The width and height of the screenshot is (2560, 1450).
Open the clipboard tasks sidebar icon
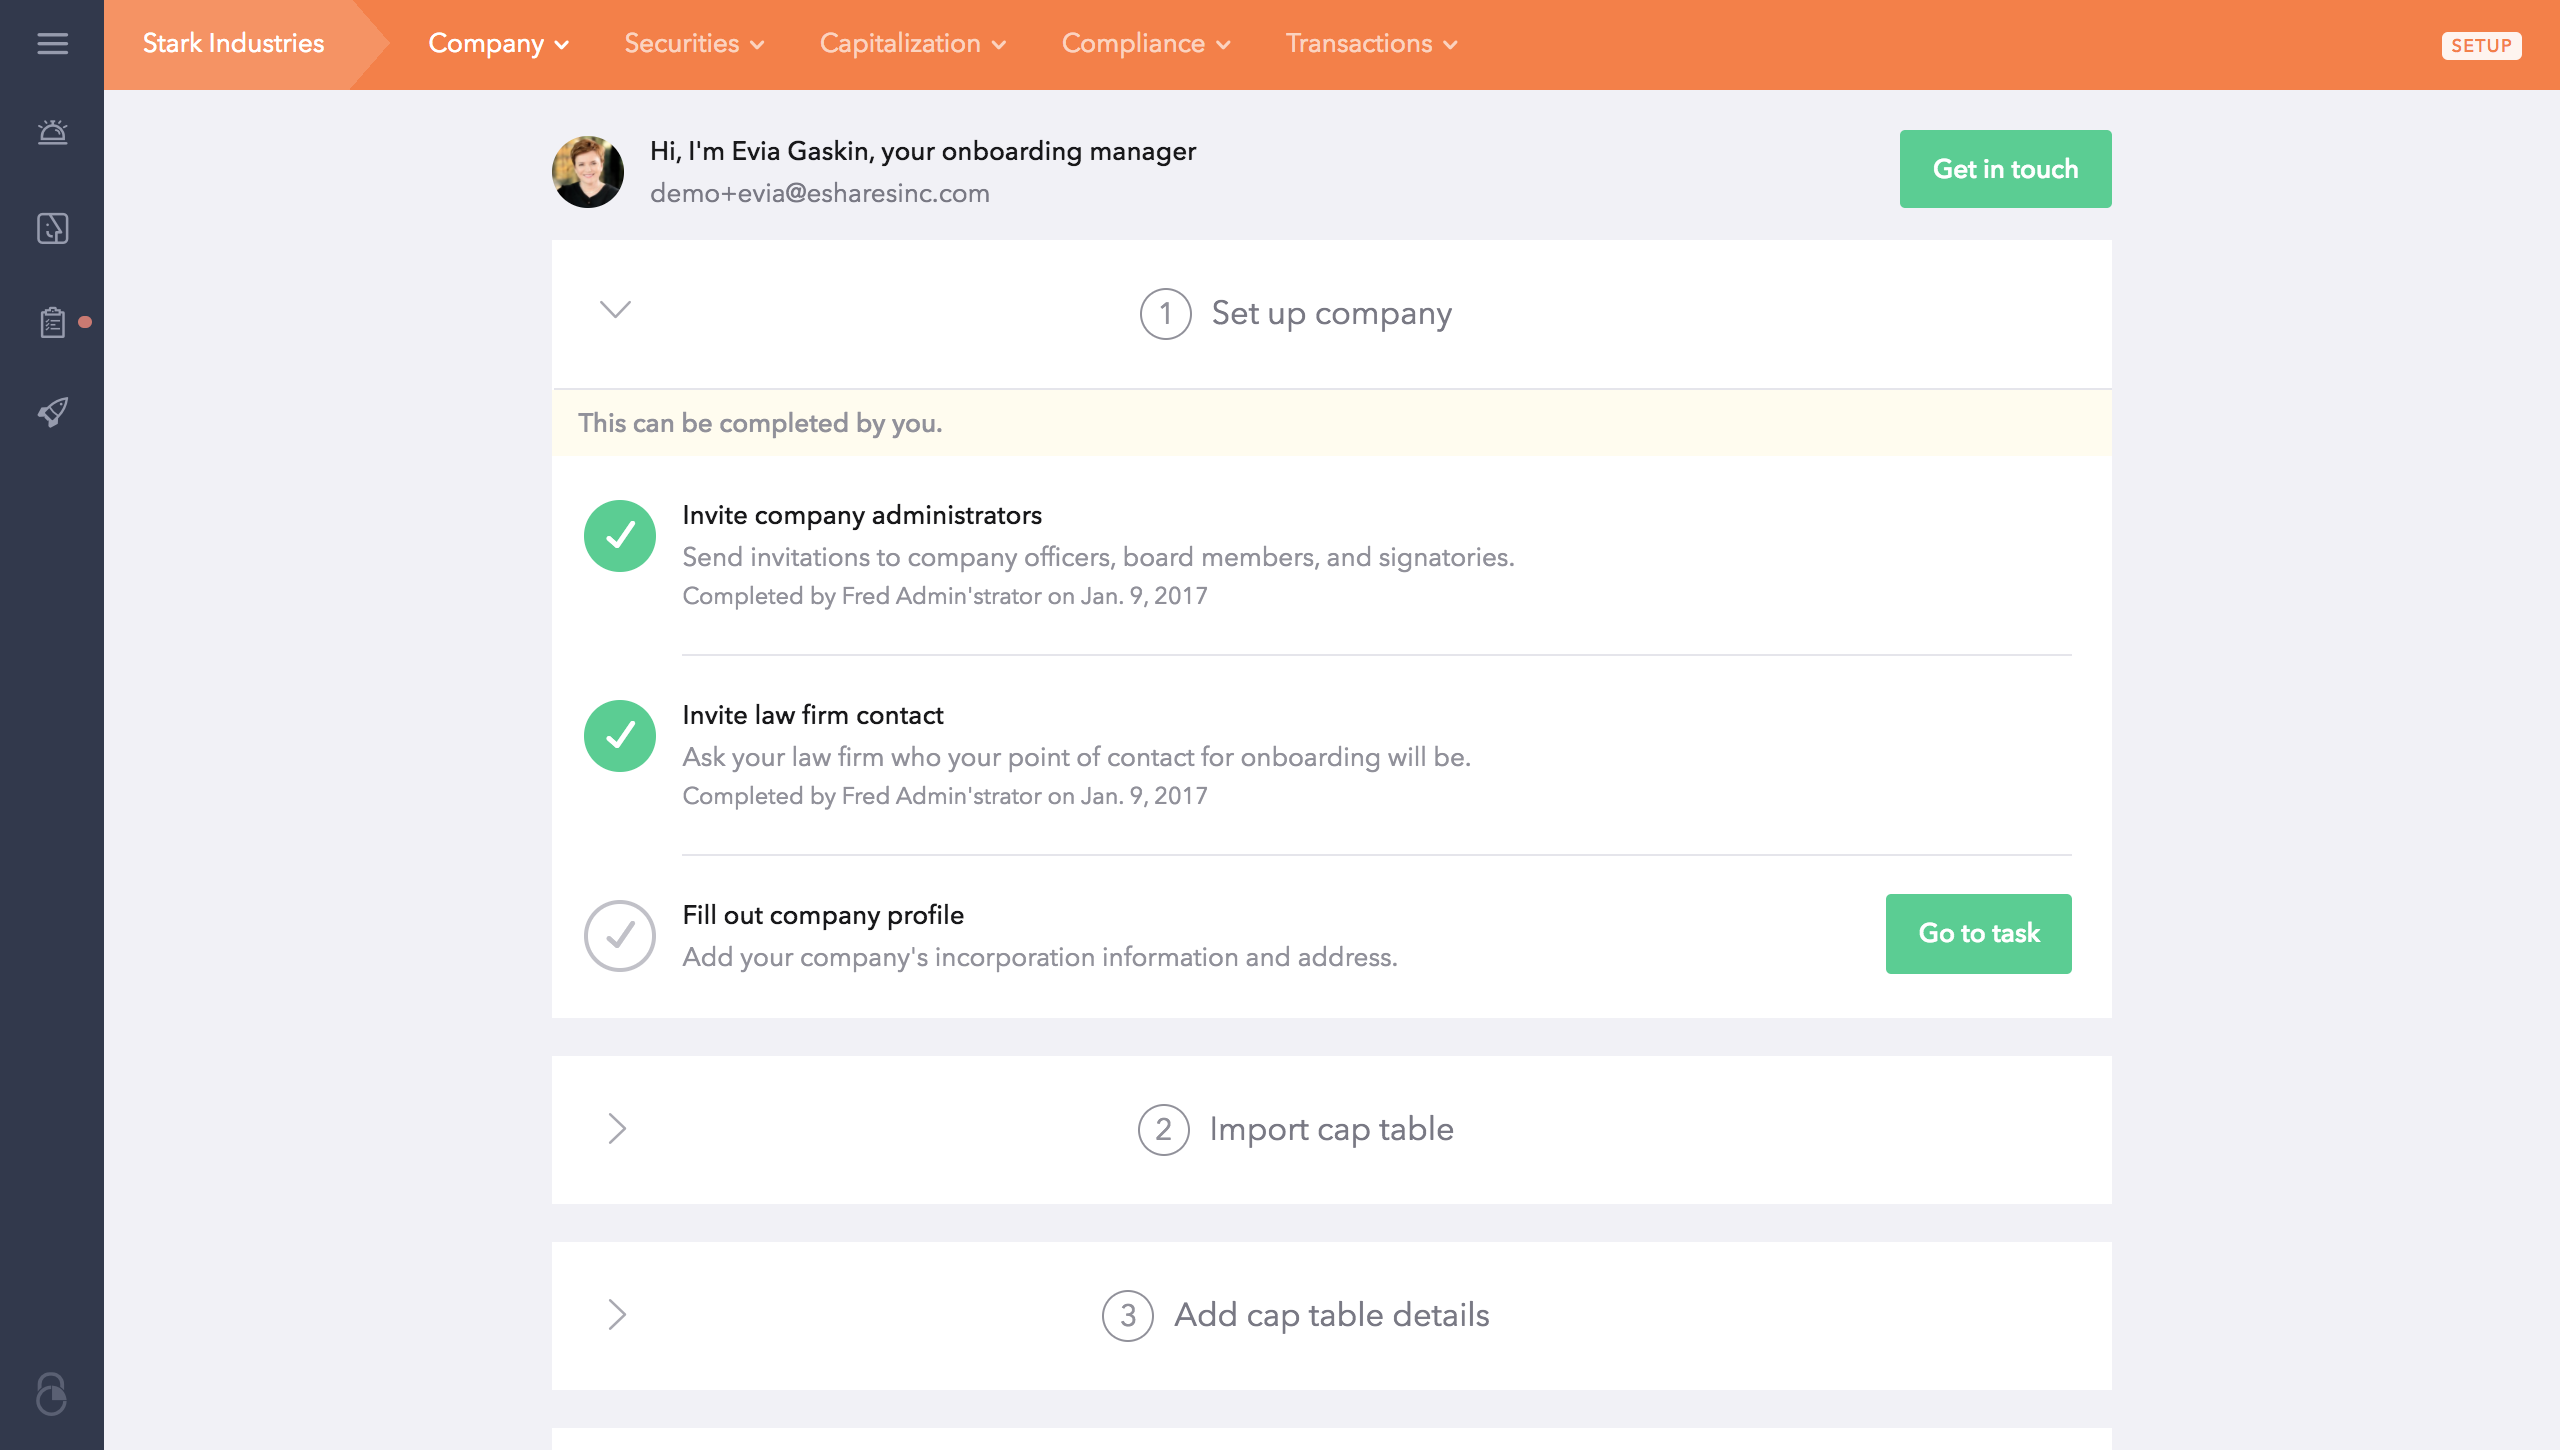point(52,322)
